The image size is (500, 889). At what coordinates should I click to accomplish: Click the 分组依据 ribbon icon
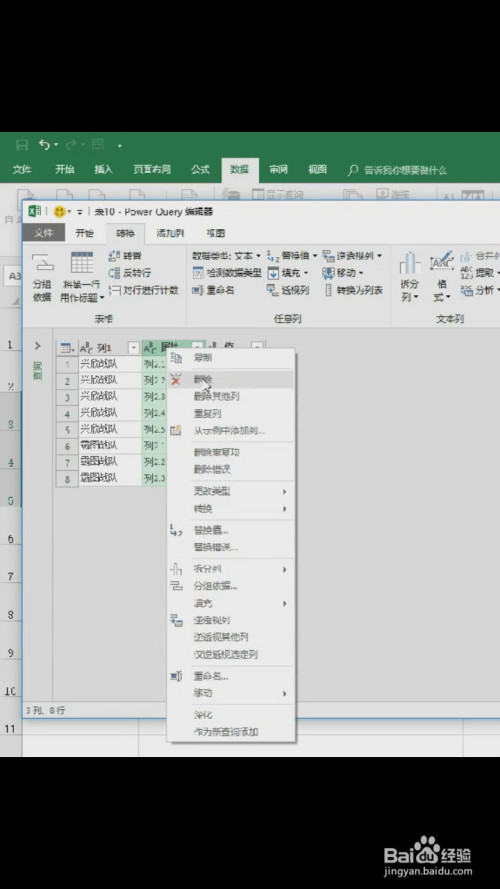coord(41,276)
